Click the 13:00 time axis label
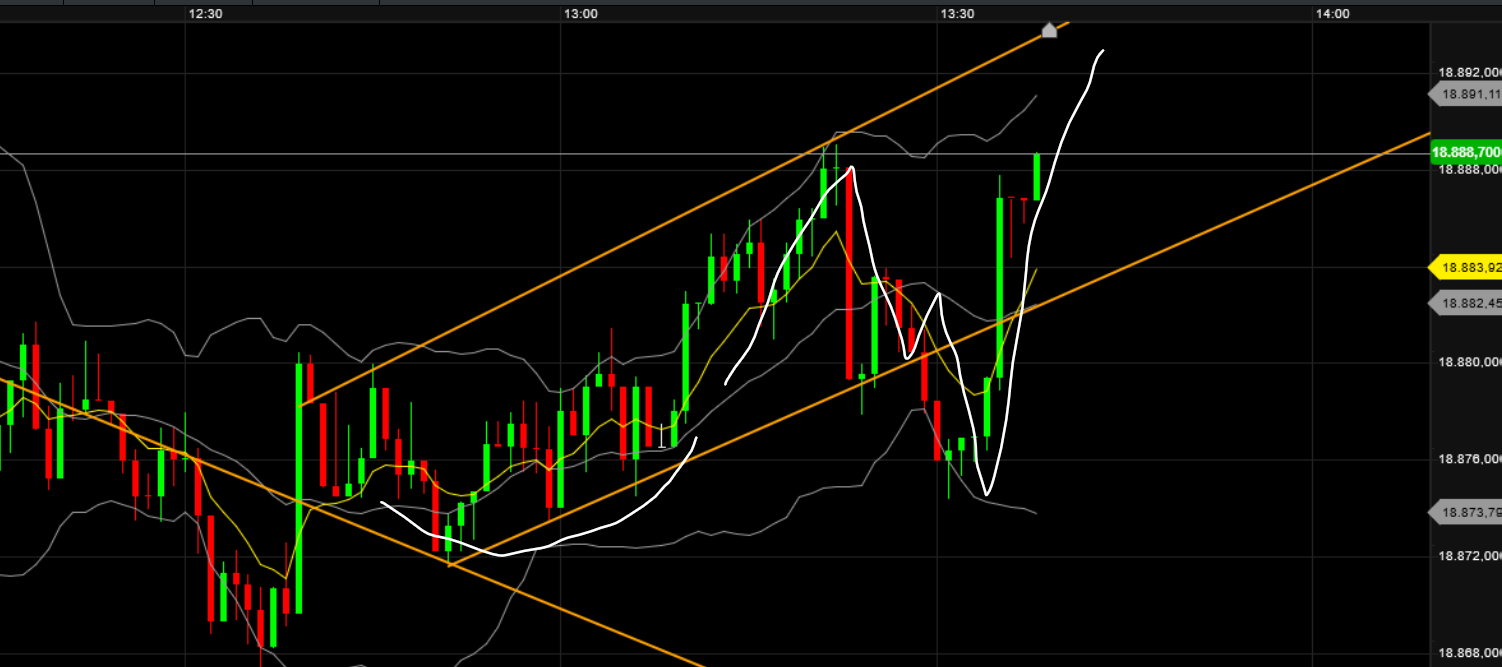The image size is (1502, 667). pyautogui.click(x=580, y=13)
